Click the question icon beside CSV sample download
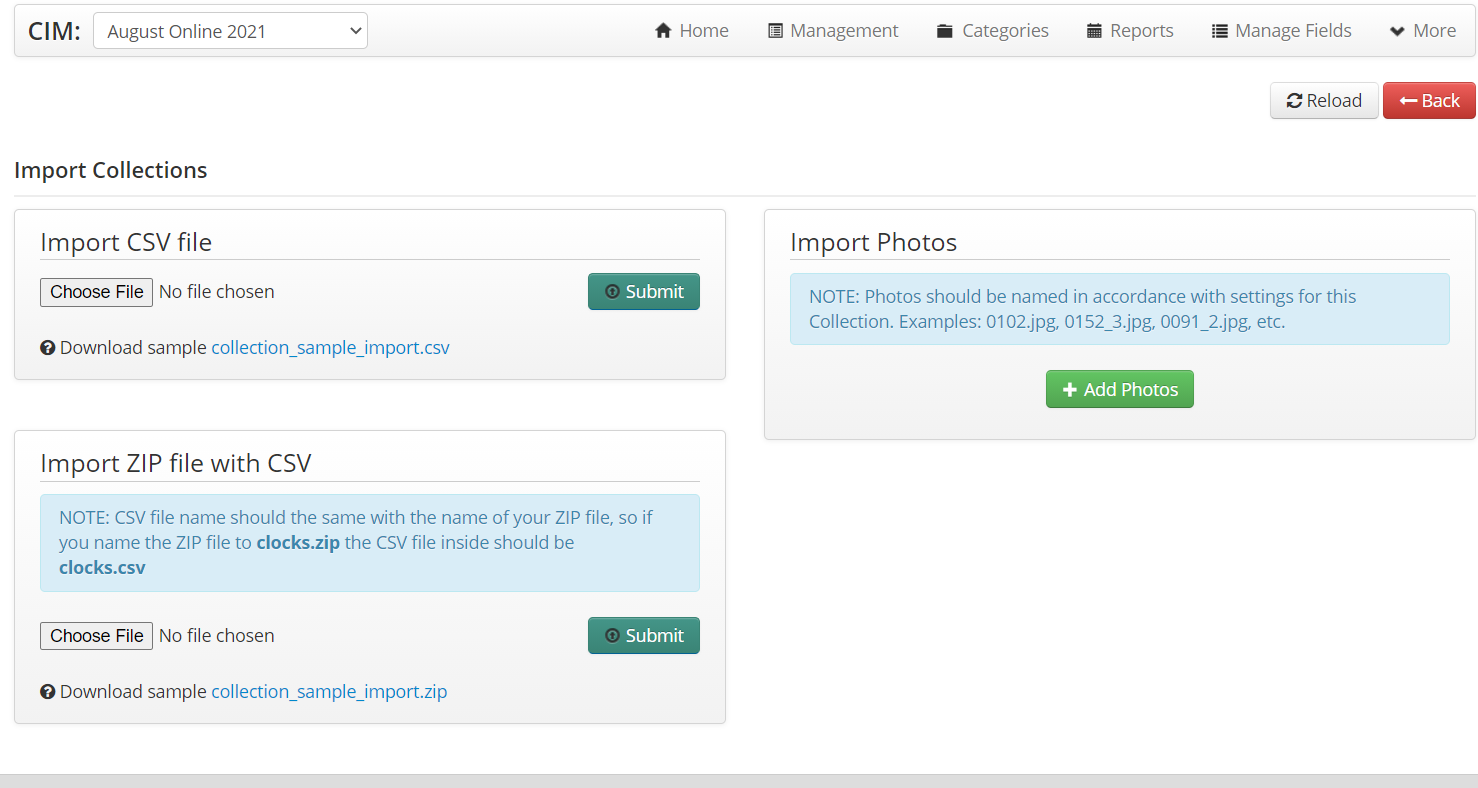 [x=47, y=348]
